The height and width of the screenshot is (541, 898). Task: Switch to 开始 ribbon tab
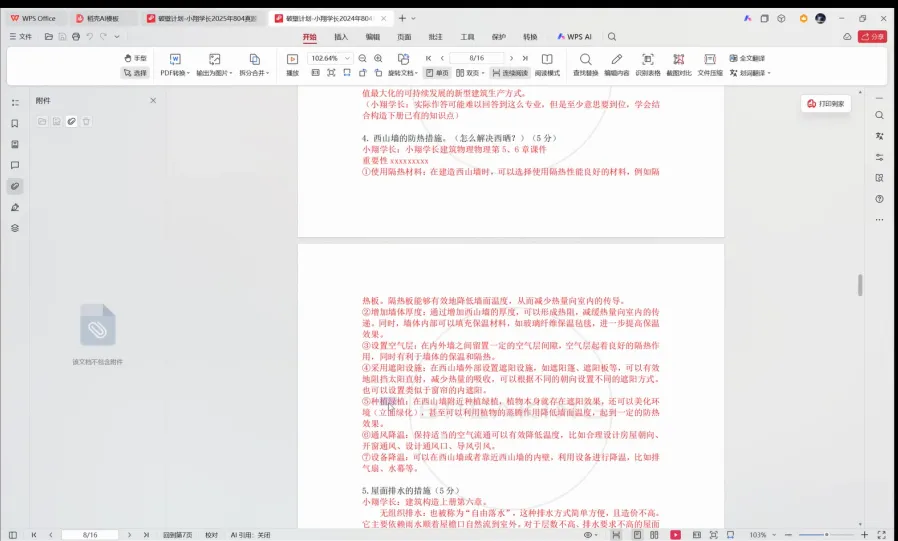(309, 37)
